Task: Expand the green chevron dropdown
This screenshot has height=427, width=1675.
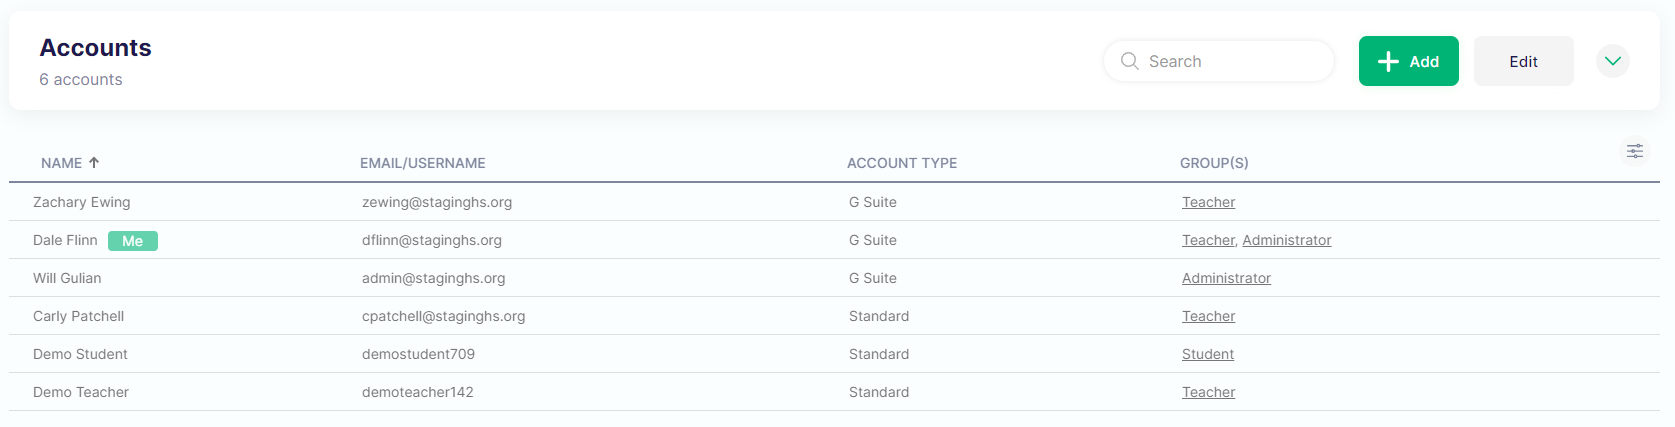Action: (1612, 61)
